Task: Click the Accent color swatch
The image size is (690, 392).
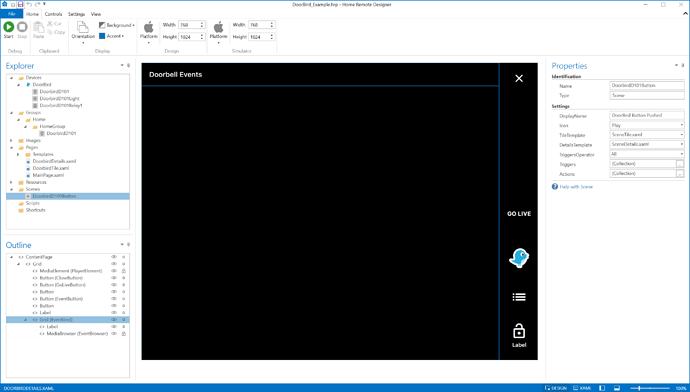Action: coord(102,36)
